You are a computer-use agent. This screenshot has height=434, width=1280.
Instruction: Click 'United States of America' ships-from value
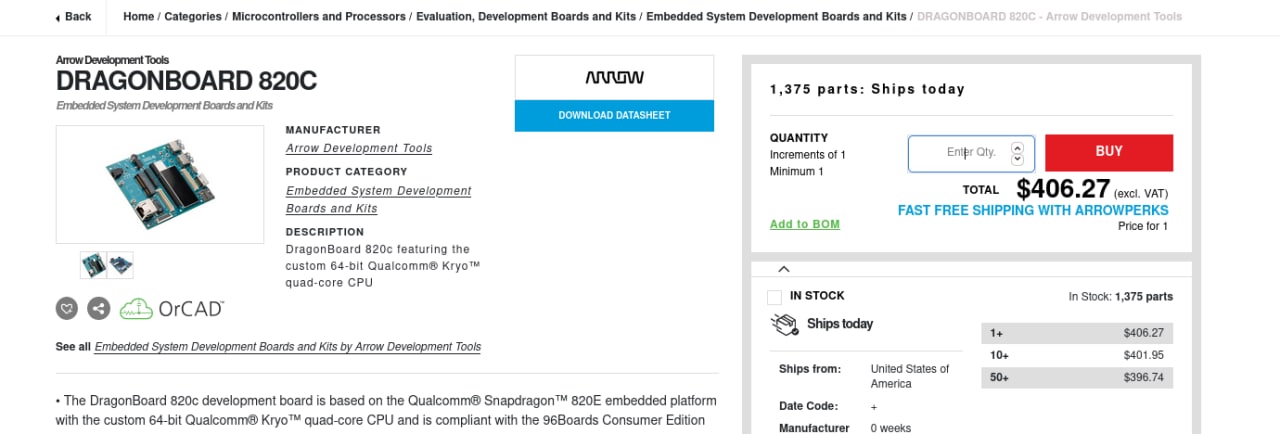[x=910, y=376]
